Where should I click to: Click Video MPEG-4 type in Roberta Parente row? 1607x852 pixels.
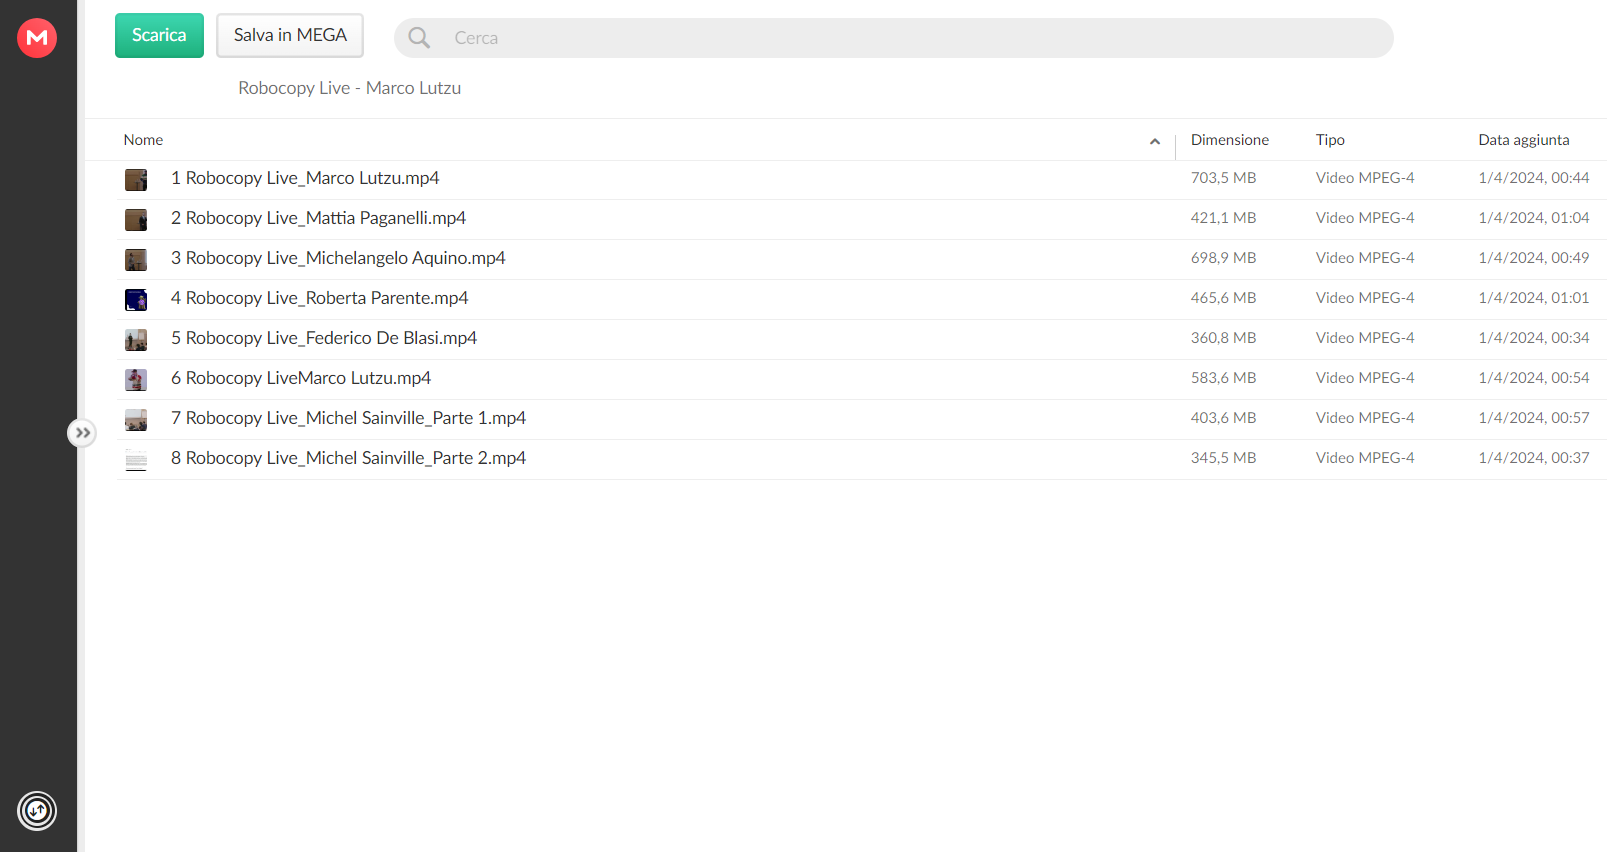point(1365,298)
